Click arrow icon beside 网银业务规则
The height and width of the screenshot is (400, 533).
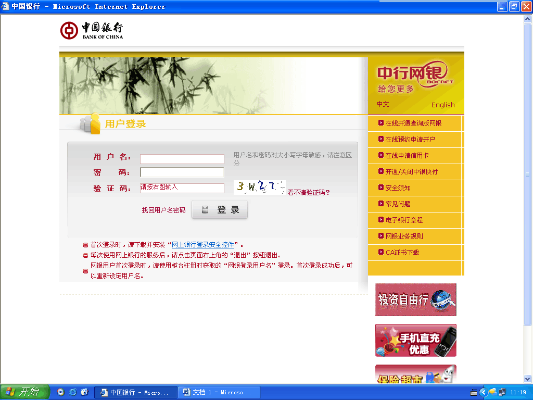pos(381,236)
